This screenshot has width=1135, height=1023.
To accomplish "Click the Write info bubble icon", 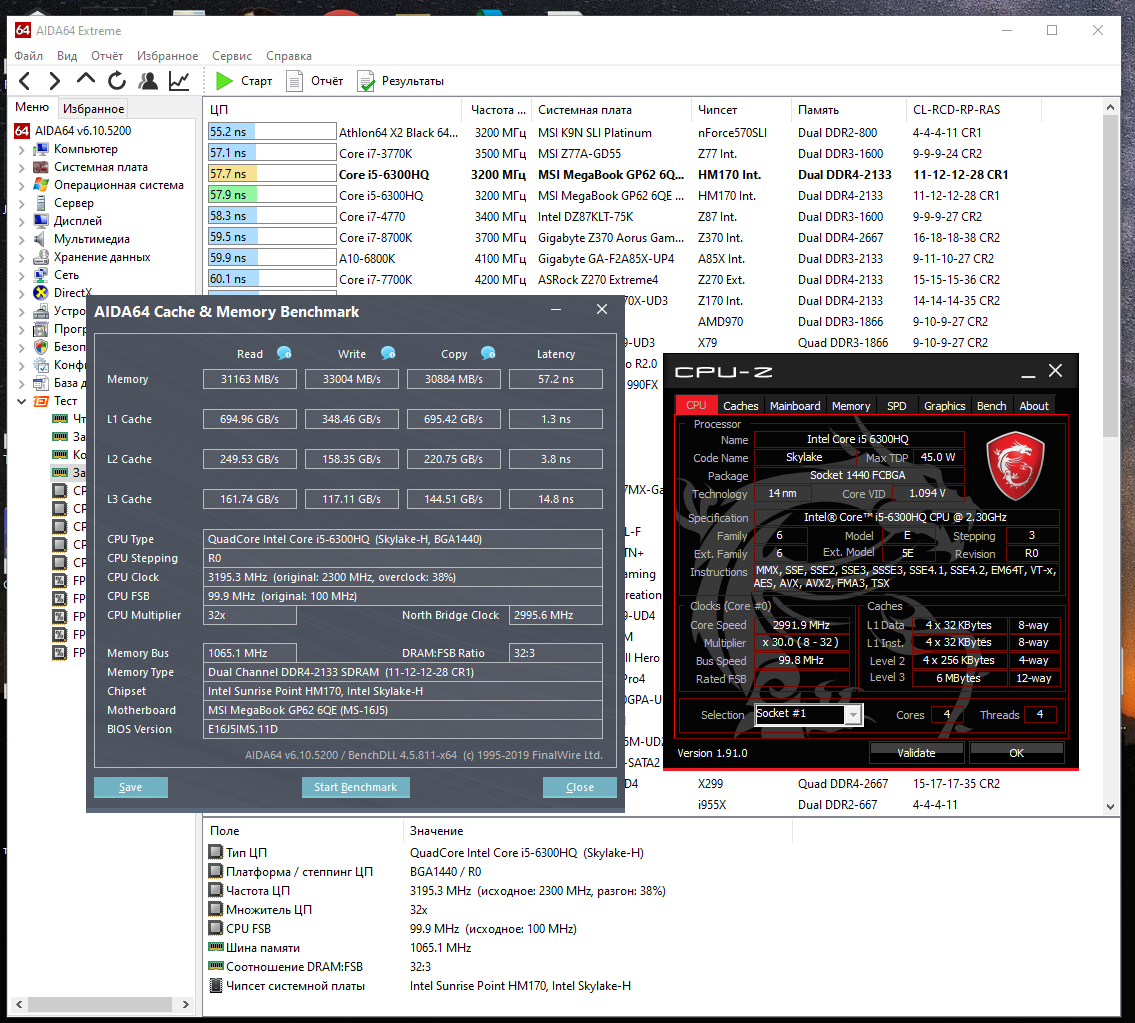I will click(x=389, y=353).
